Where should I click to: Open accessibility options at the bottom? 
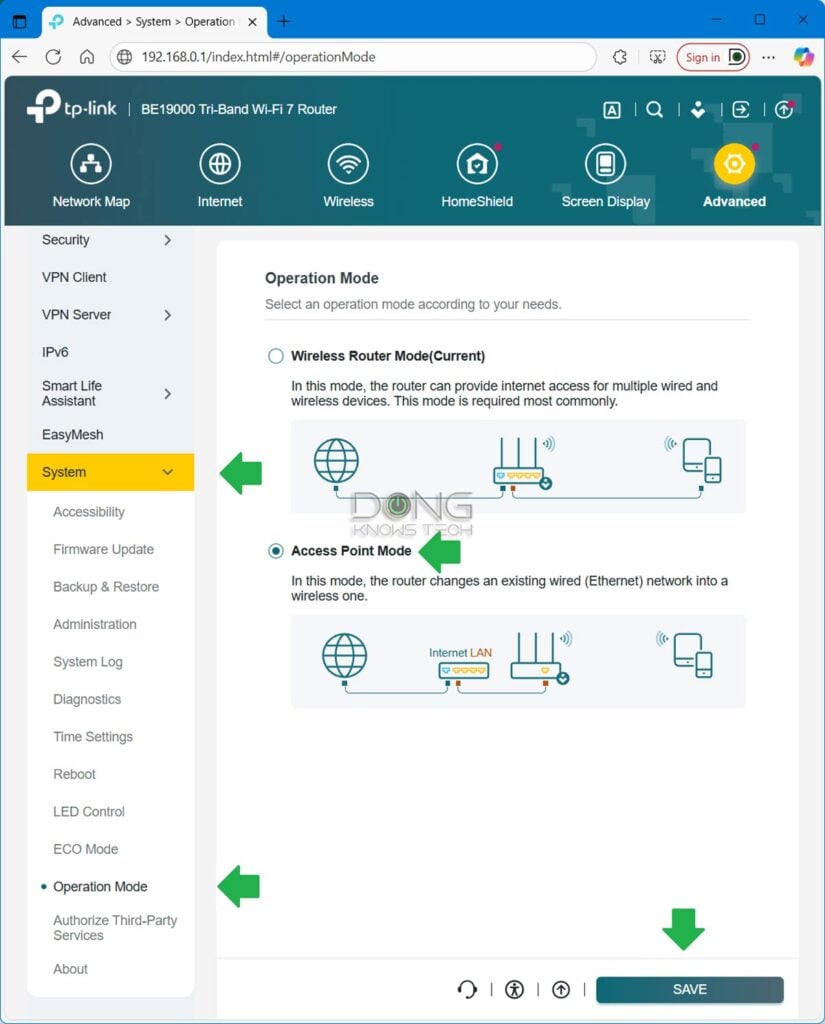514,989
